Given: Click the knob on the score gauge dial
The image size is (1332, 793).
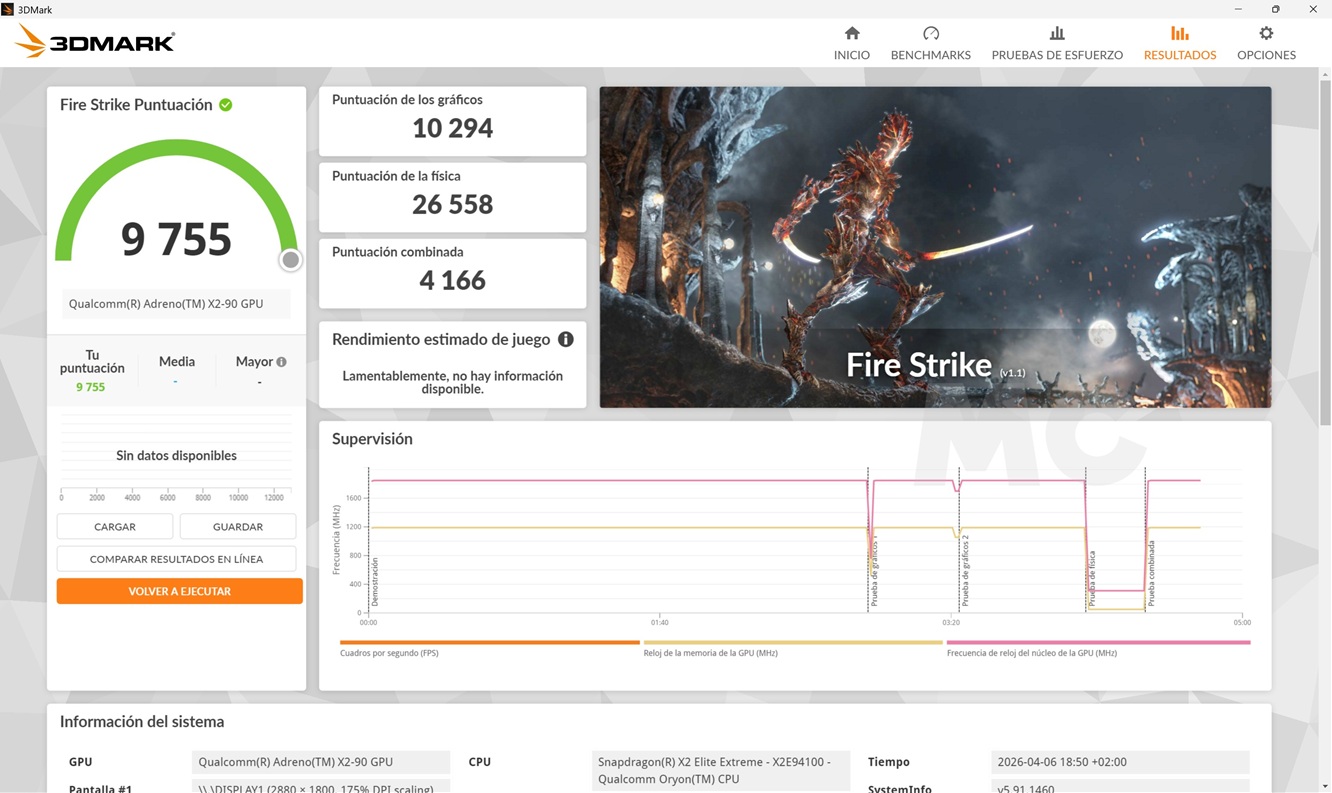Looking at the screenshot, I should 290,259.
